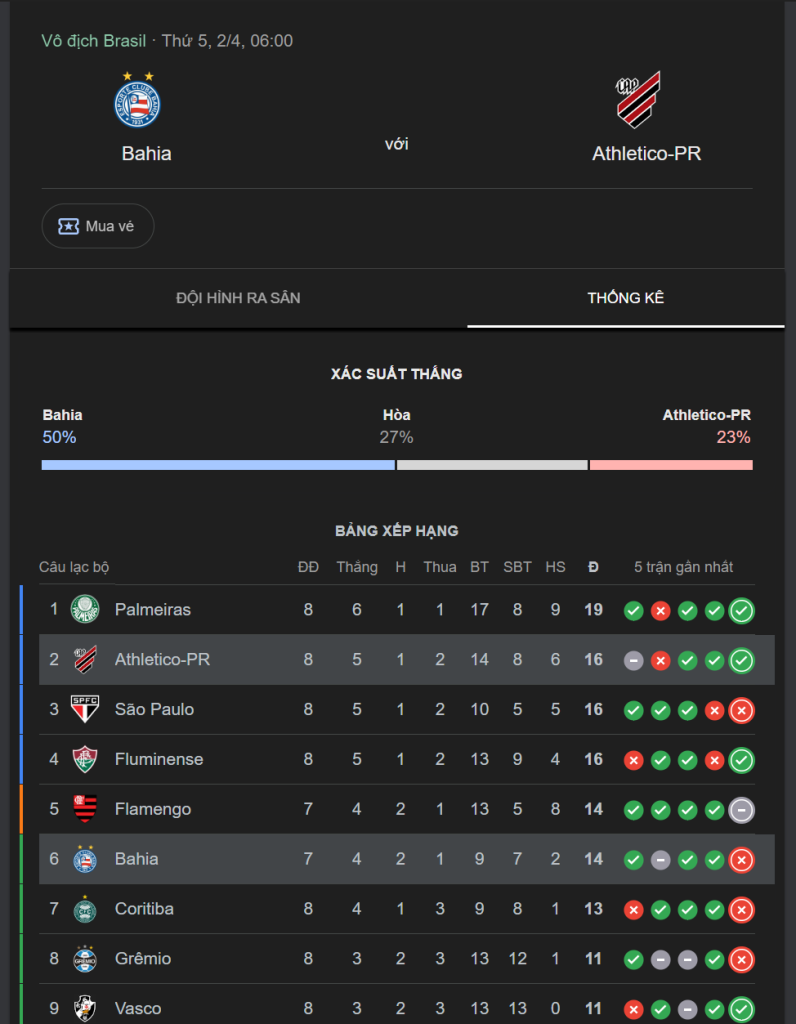Click Flamengo's last-match draw circle icon
The height and width of the screenshot is (1024, 796).
coord(741,809)
